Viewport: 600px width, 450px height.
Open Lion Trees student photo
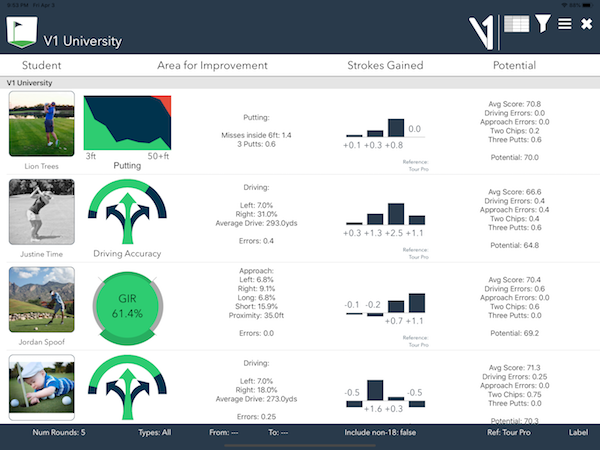[41, 124]
